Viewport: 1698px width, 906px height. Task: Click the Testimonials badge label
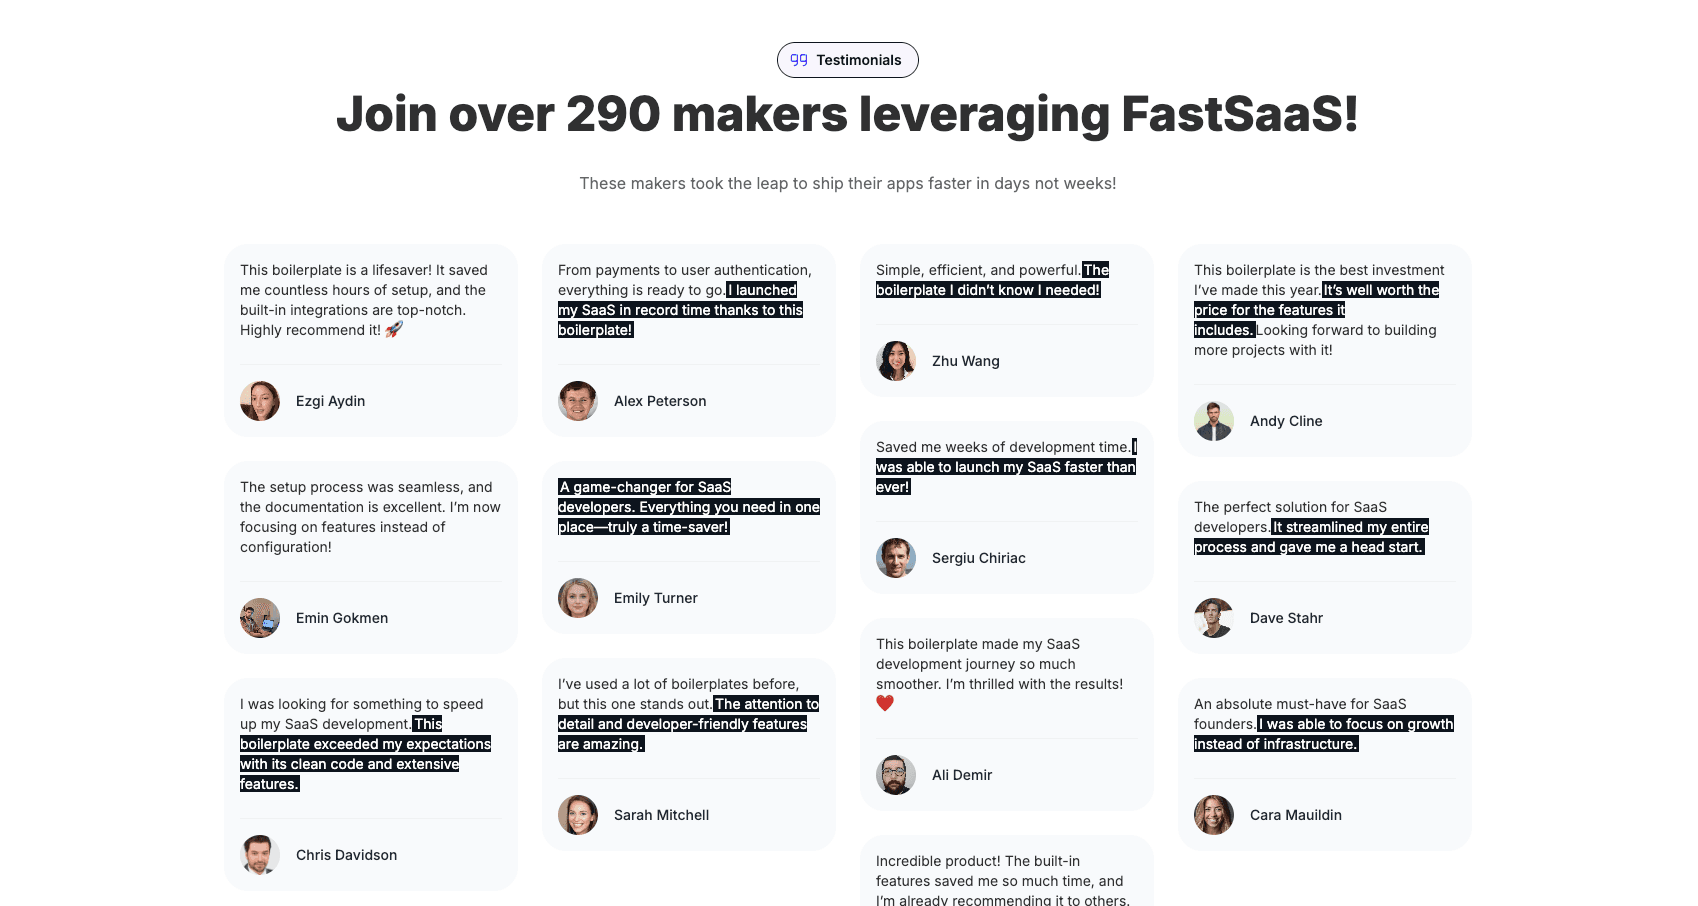point(859,60)
